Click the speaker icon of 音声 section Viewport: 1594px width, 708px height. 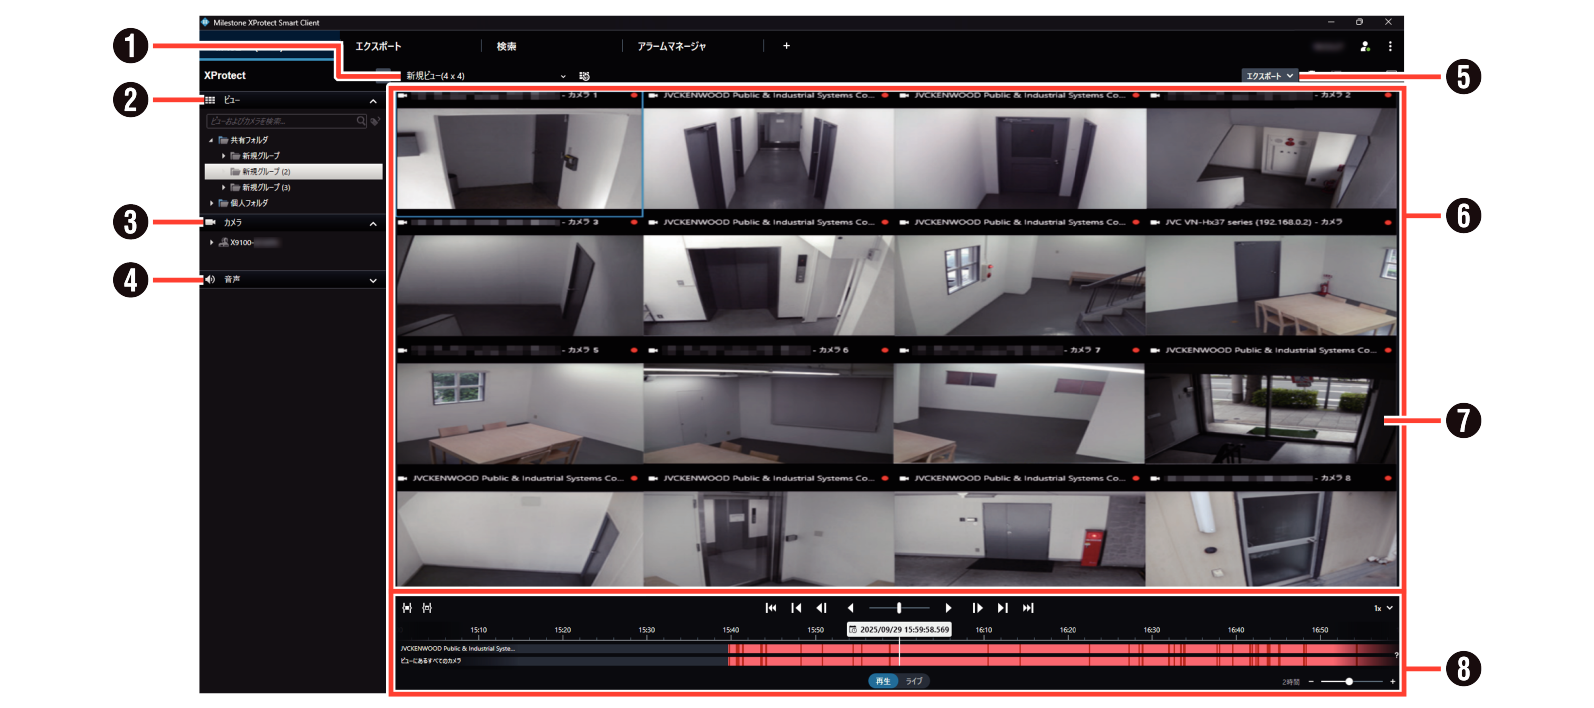pos(210,279)
